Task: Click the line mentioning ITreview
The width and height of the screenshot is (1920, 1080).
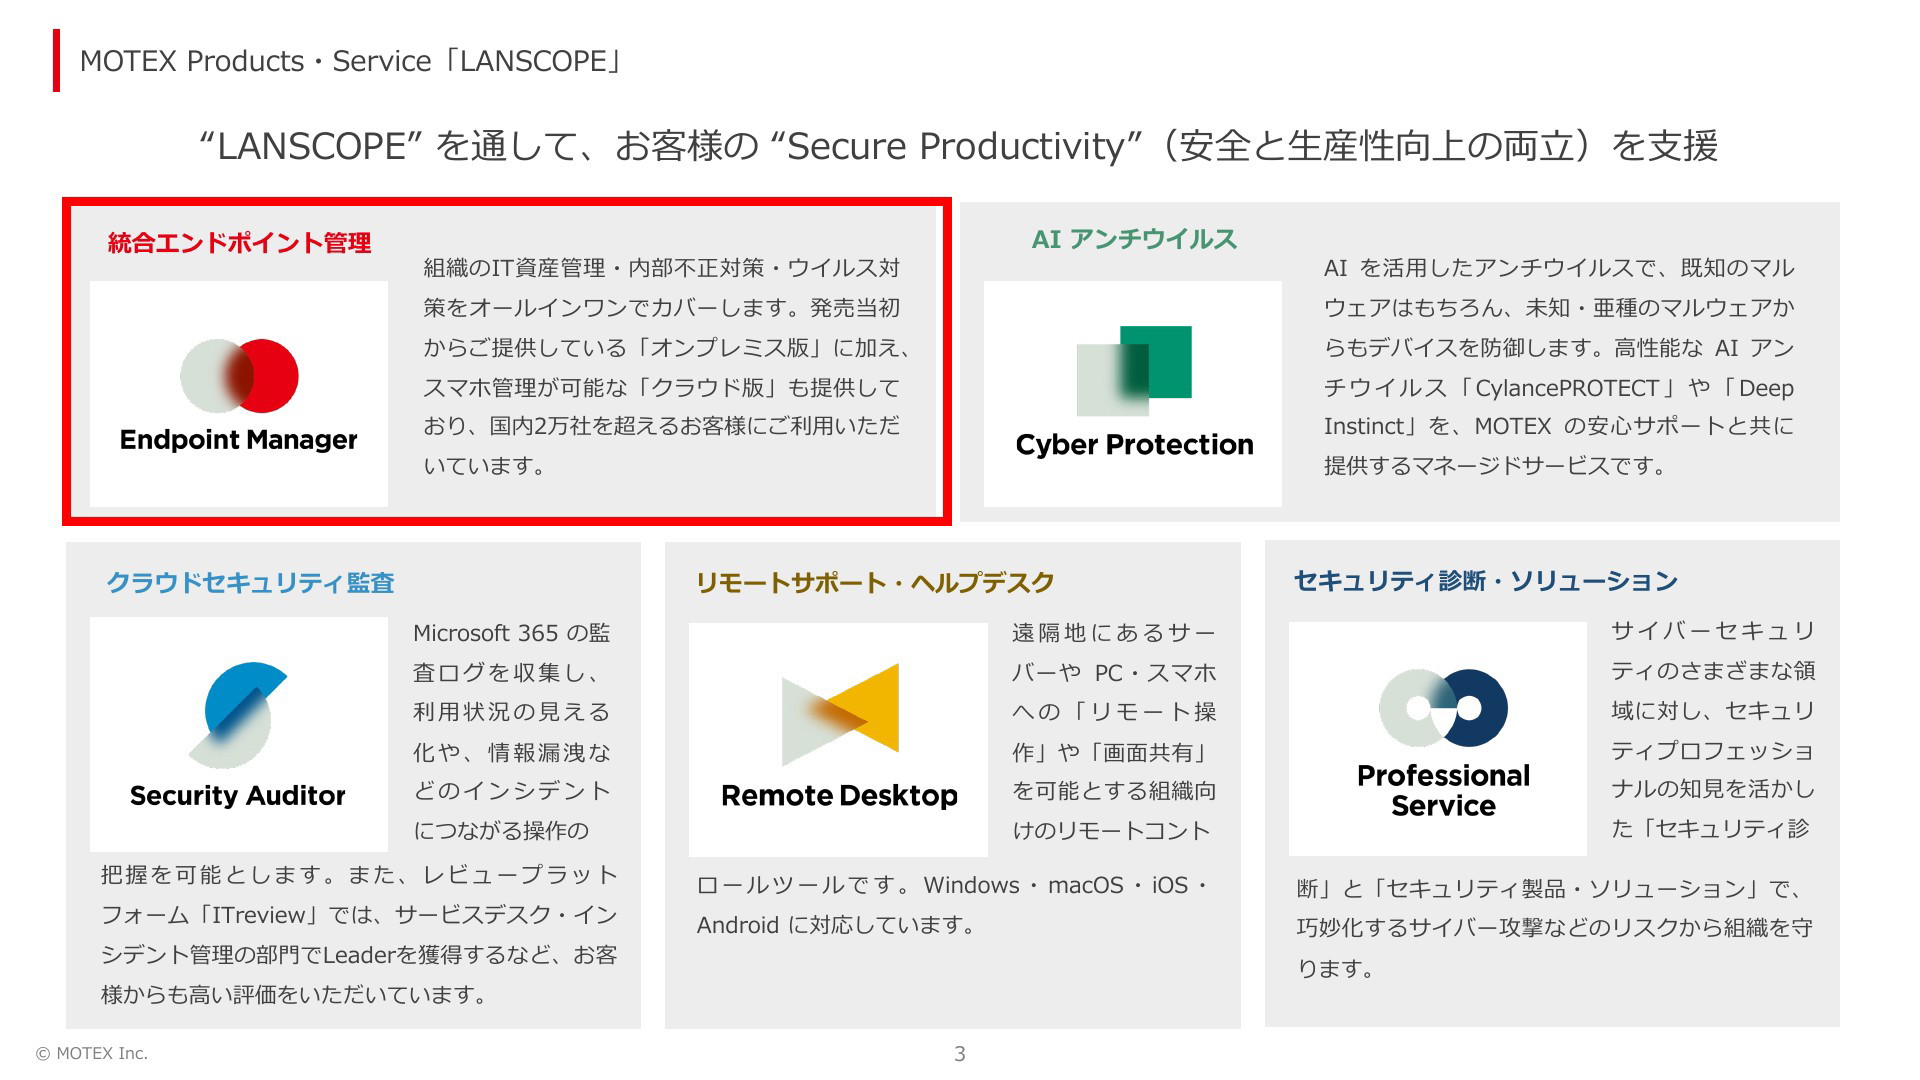Action: [359, 915]
